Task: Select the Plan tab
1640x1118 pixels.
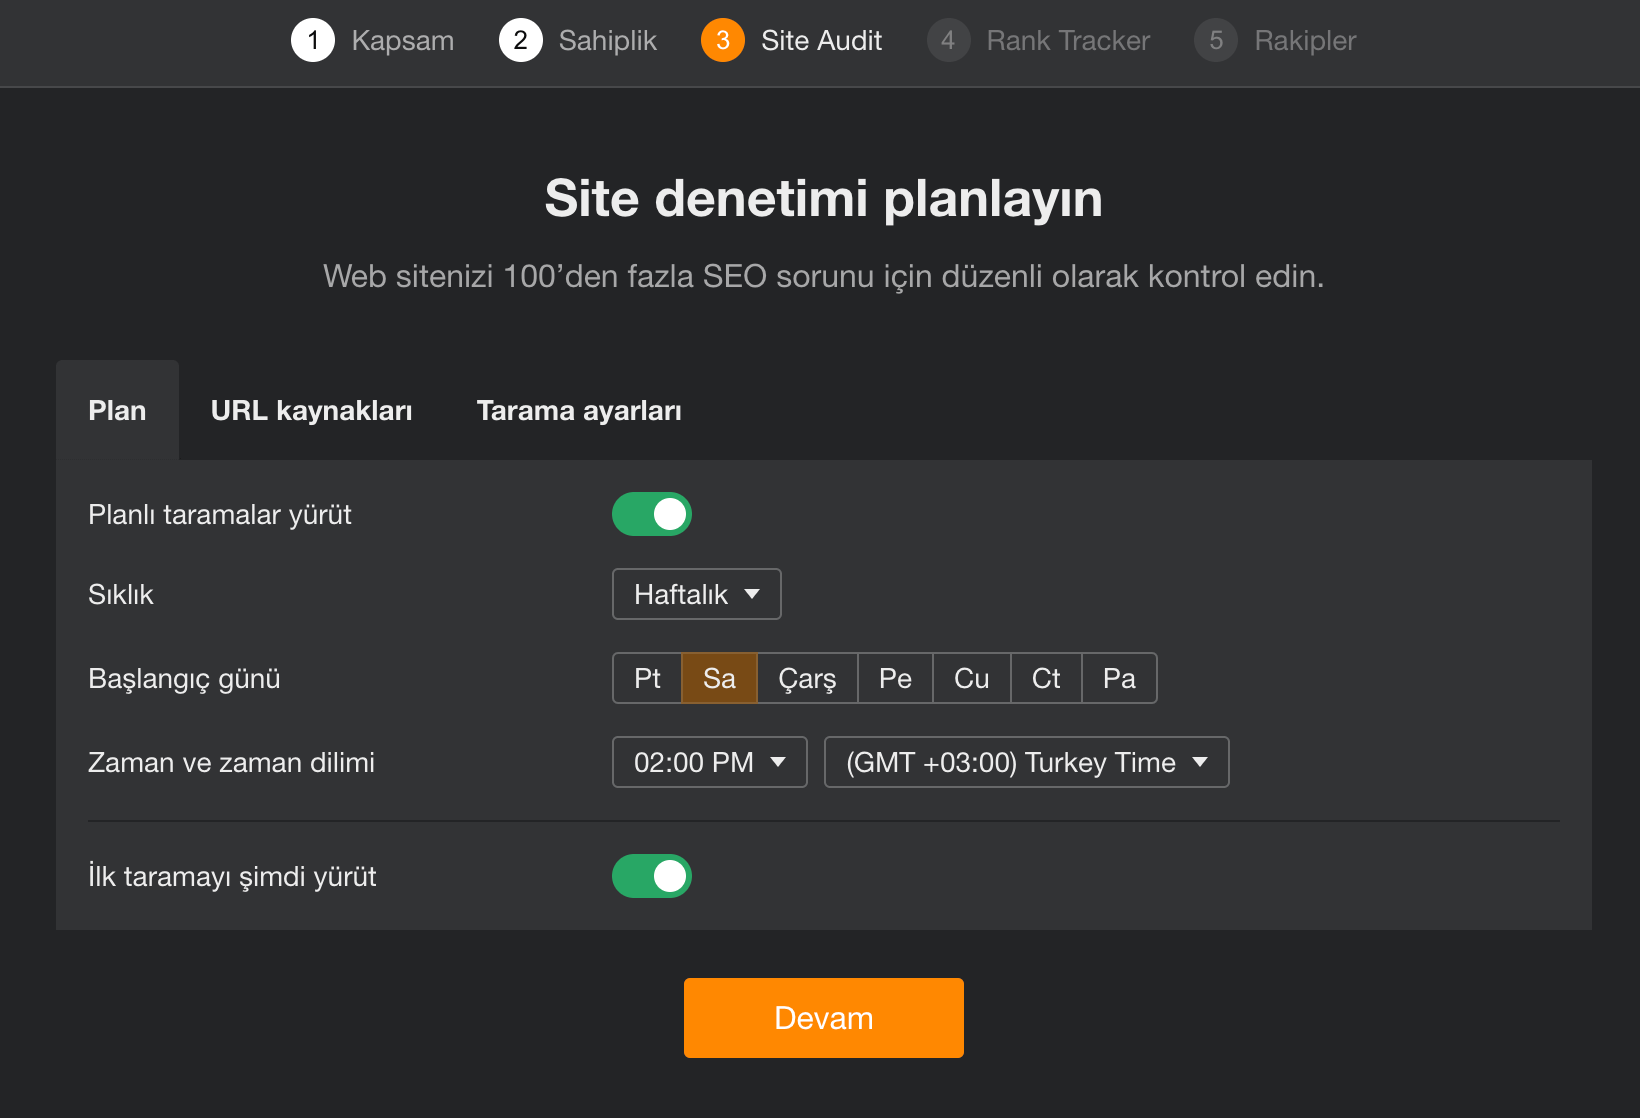Action: tap(117, 410)
